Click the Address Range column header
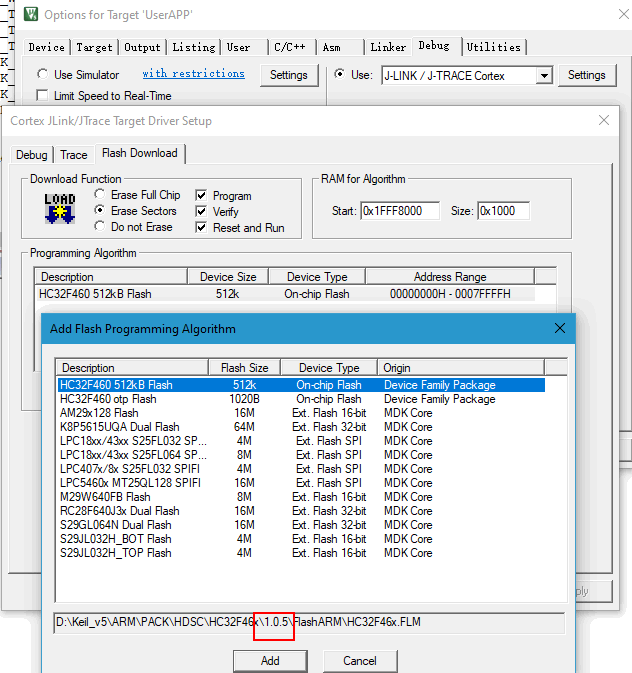Image resolution: width=632 pixels, height=673 pixels. point(450,277)
